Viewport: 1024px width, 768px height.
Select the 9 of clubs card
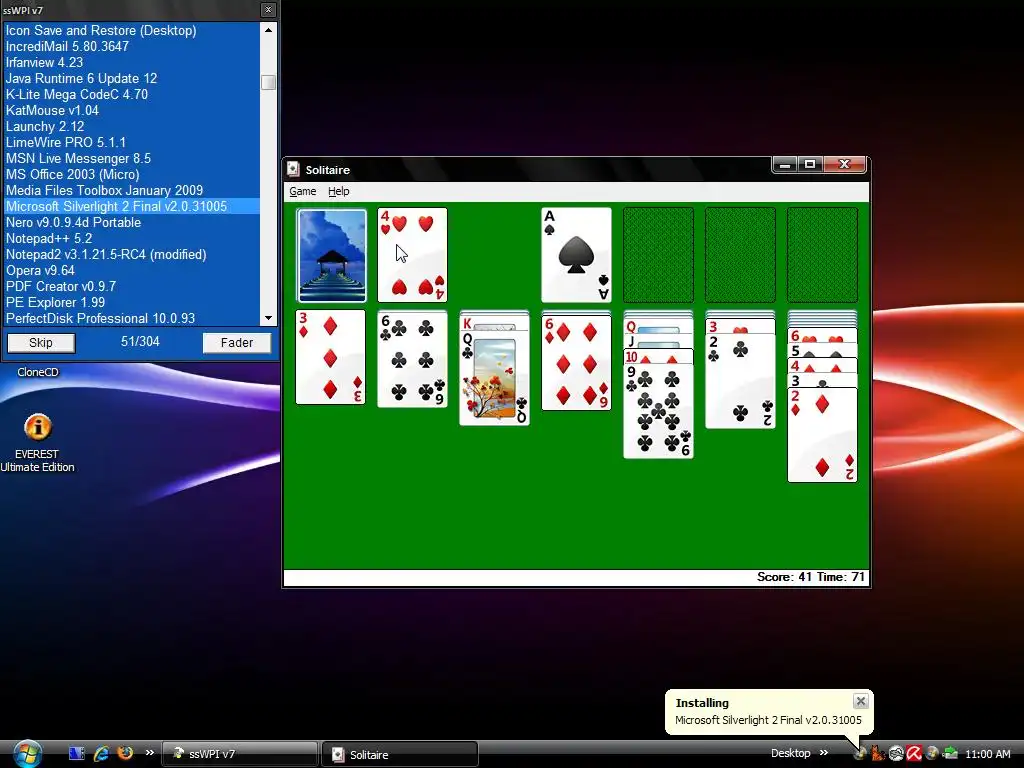coord(658,411)
